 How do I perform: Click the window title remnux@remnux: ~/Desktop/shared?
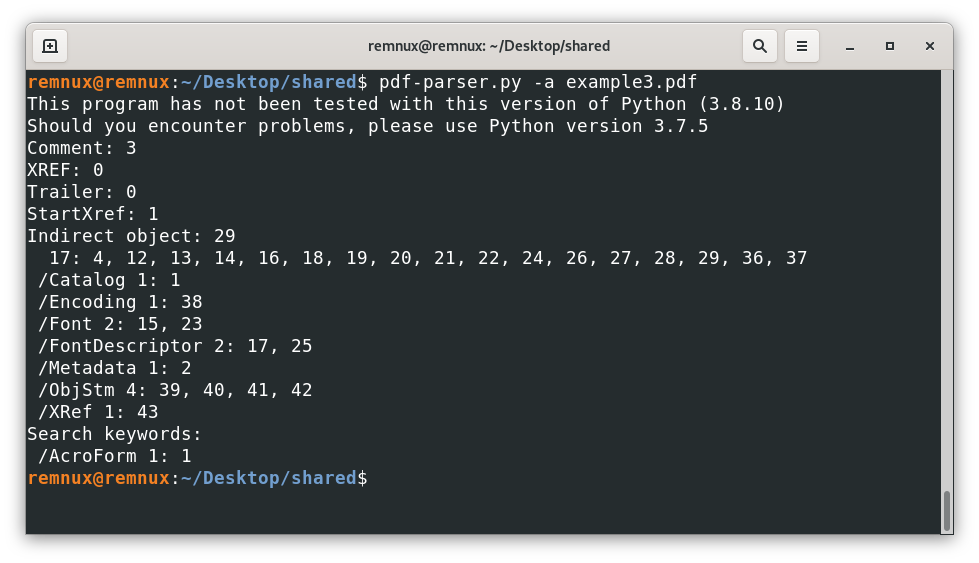pos(489,46)
